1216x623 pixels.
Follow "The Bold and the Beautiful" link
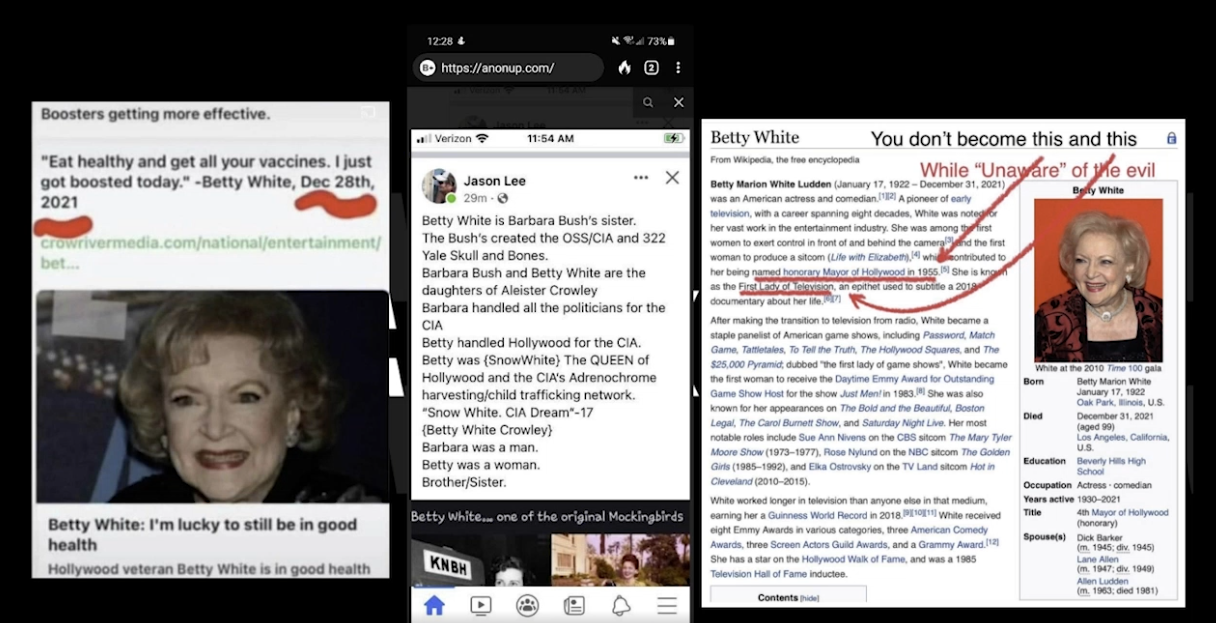point(895,408)
